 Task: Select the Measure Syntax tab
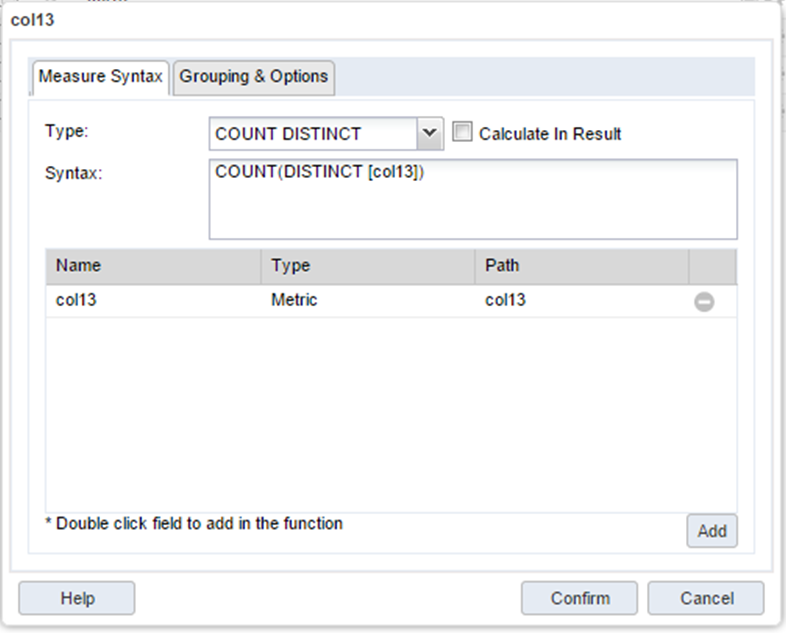pyautogui.click(x=100, y=77)
